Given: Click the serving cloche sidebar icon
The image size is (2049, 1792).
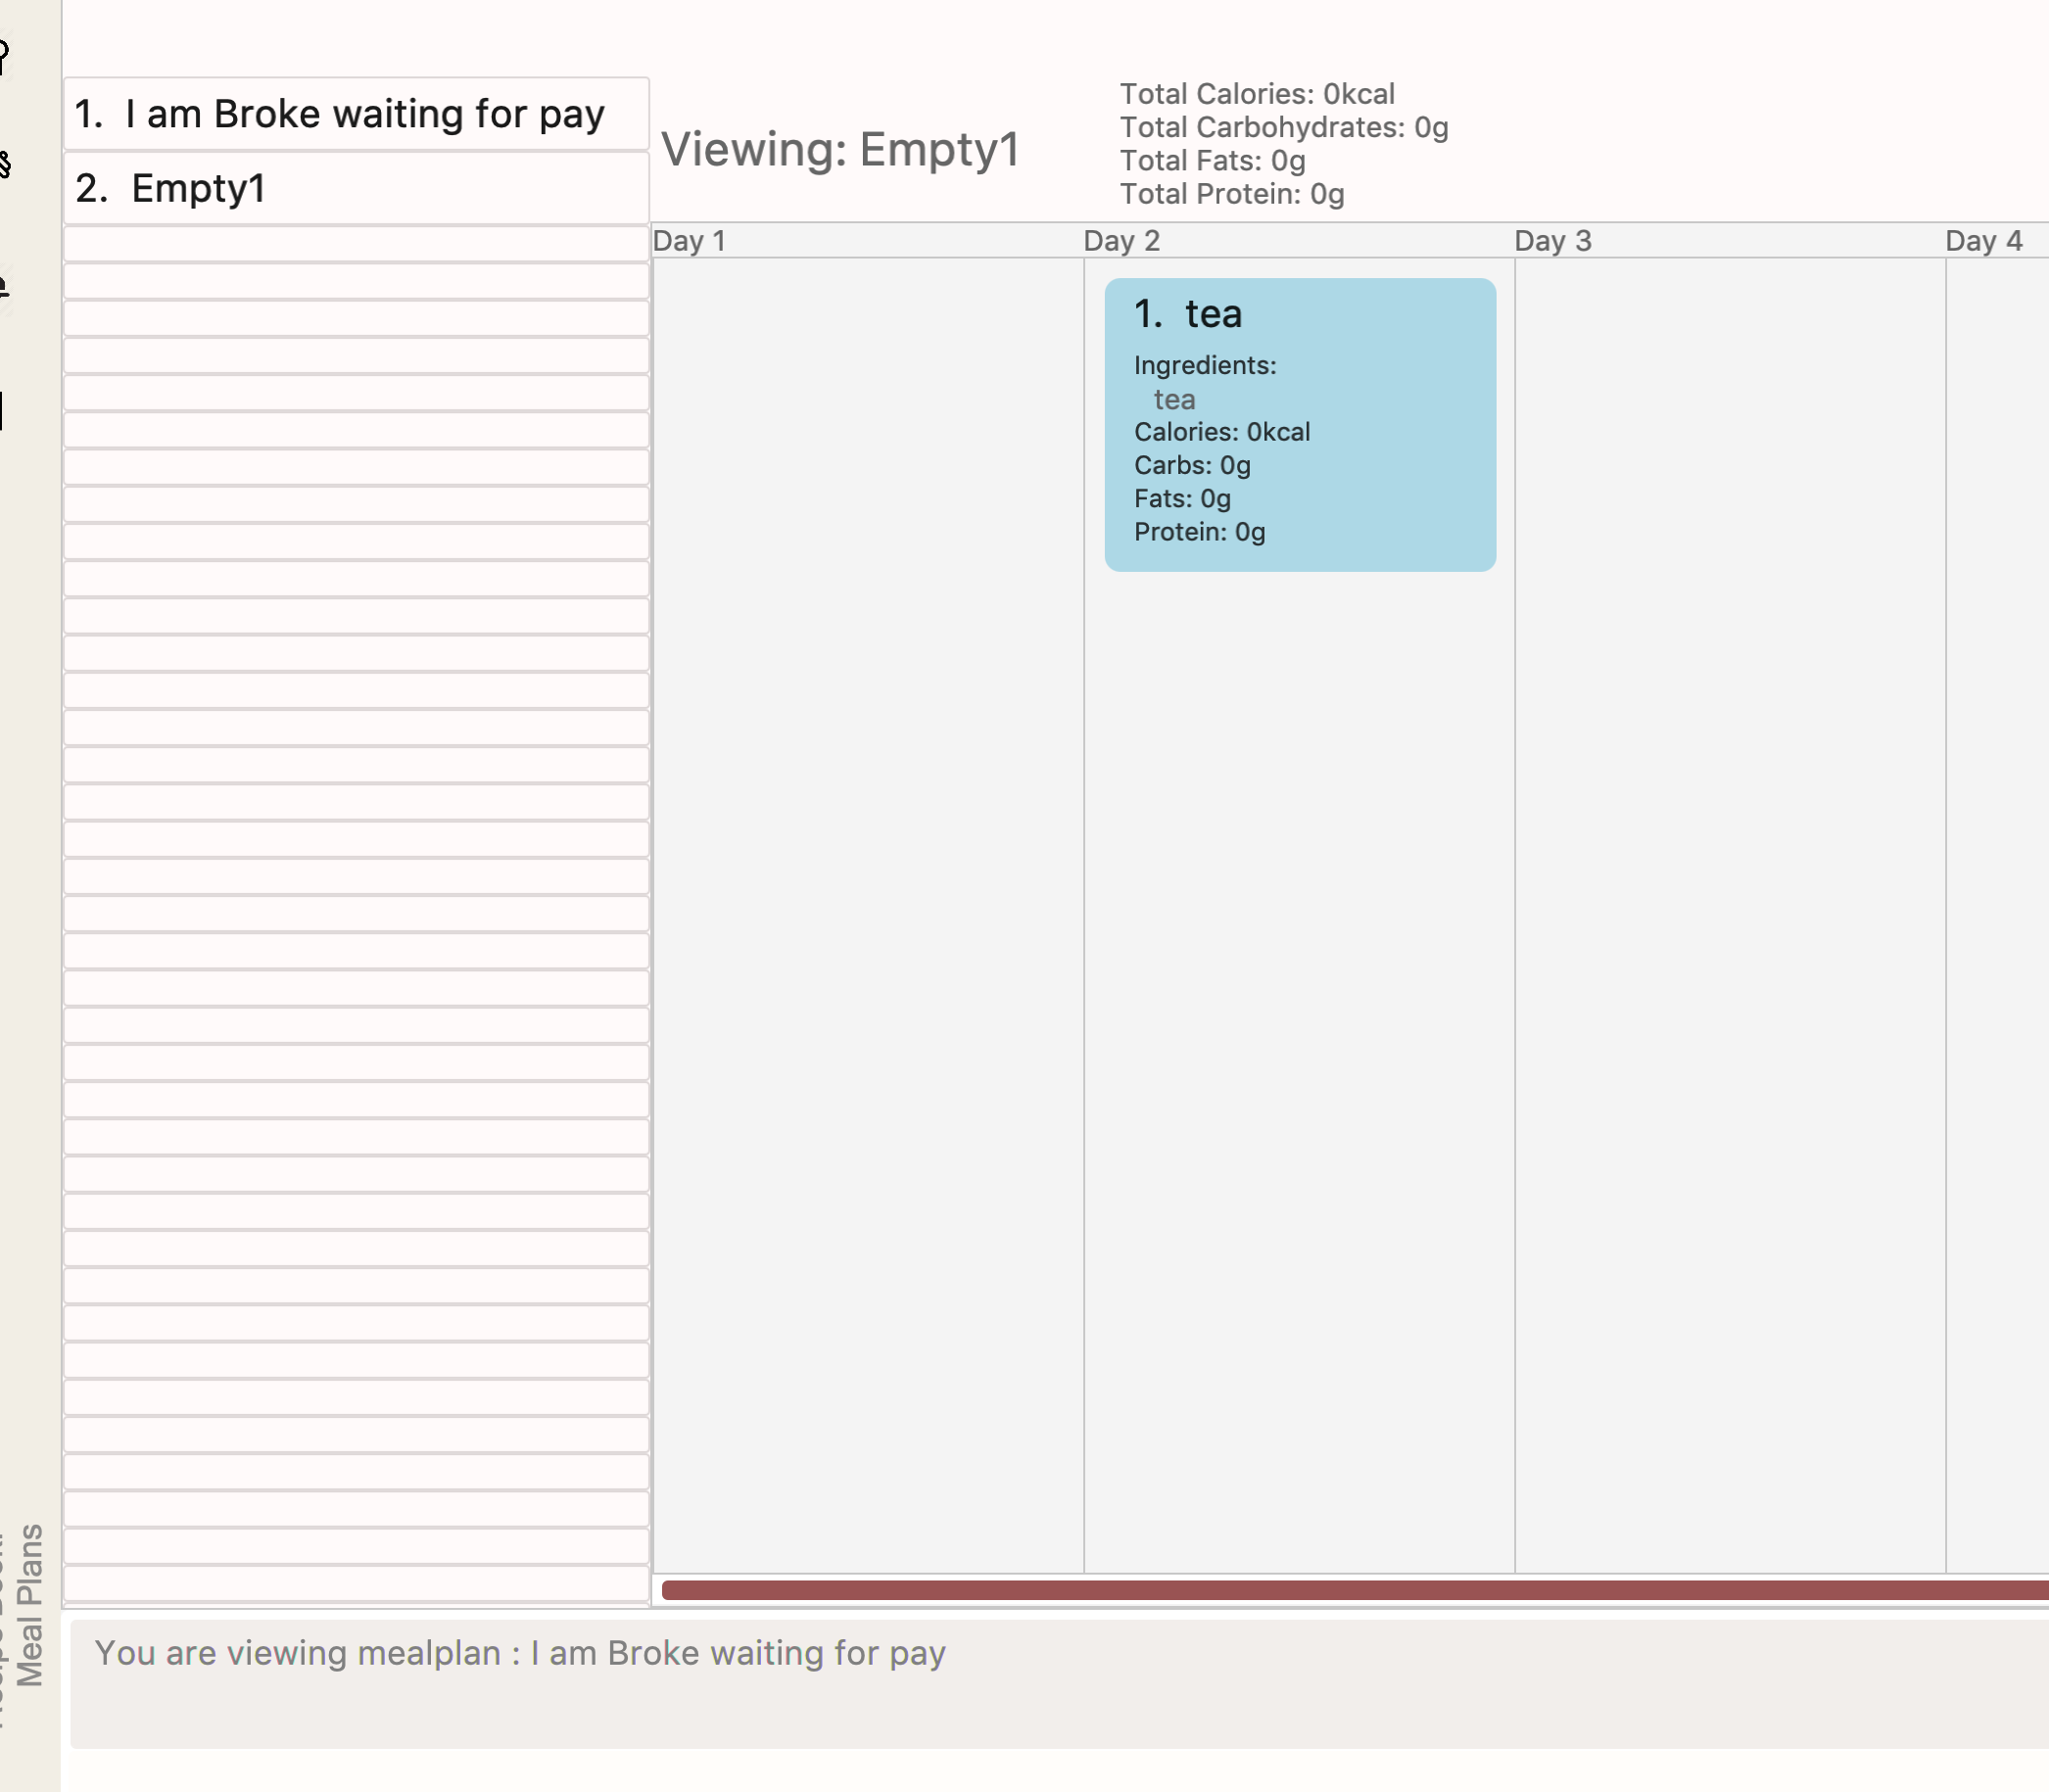Looking at the screenshot, I should [x=5, y=288].
